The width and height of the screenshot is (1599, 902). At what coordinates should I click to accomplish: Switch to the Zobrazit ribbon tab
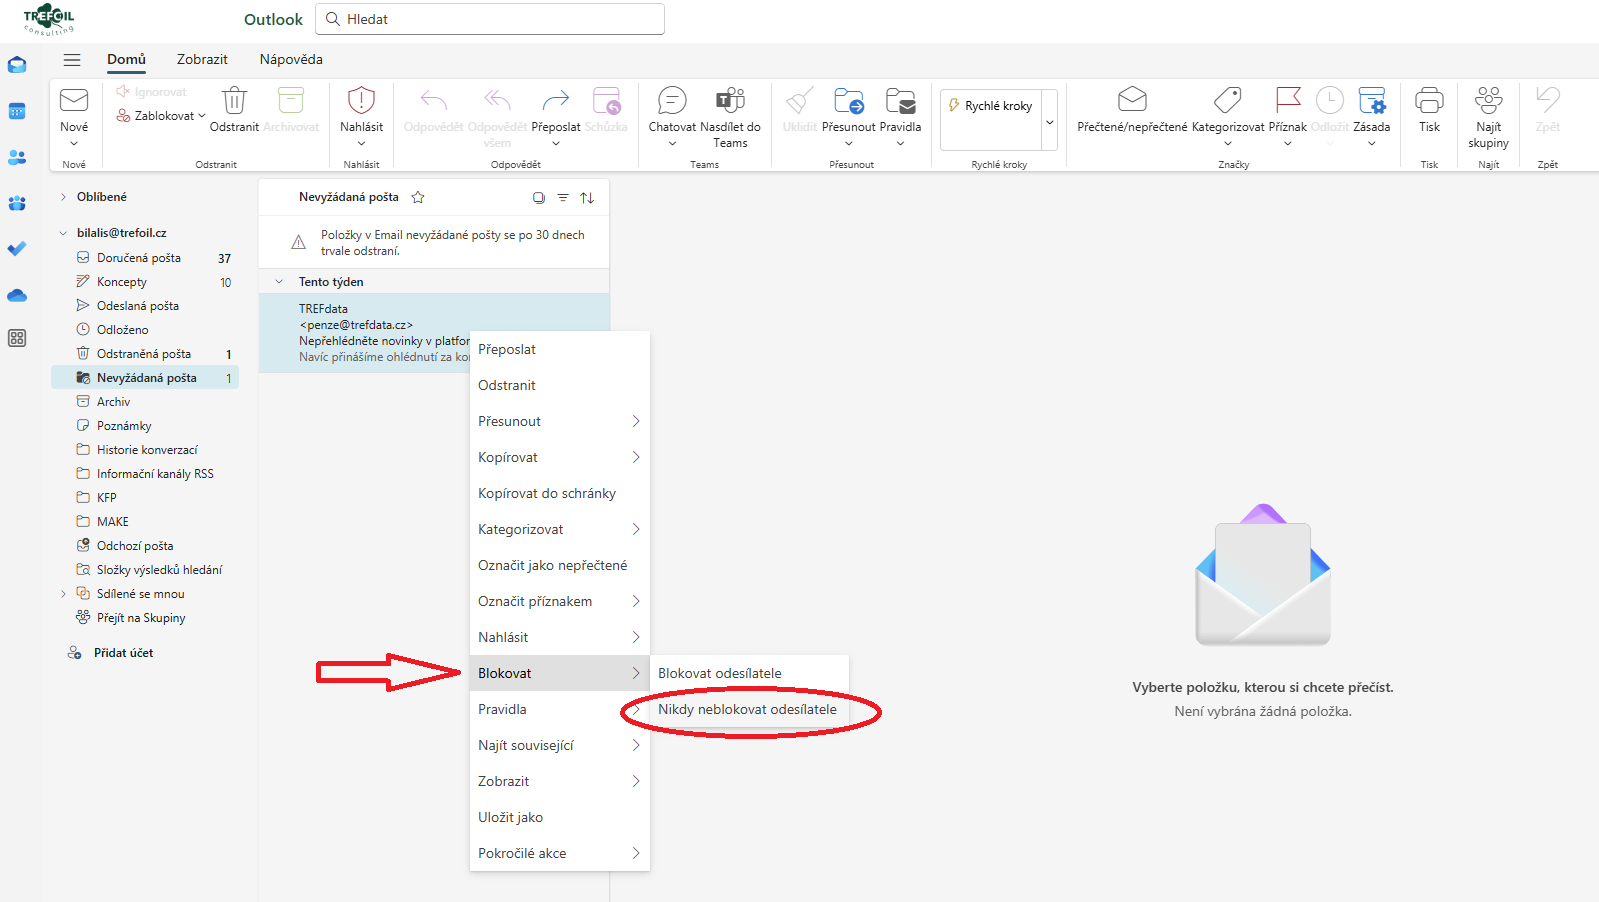click(x=202, y=59)
